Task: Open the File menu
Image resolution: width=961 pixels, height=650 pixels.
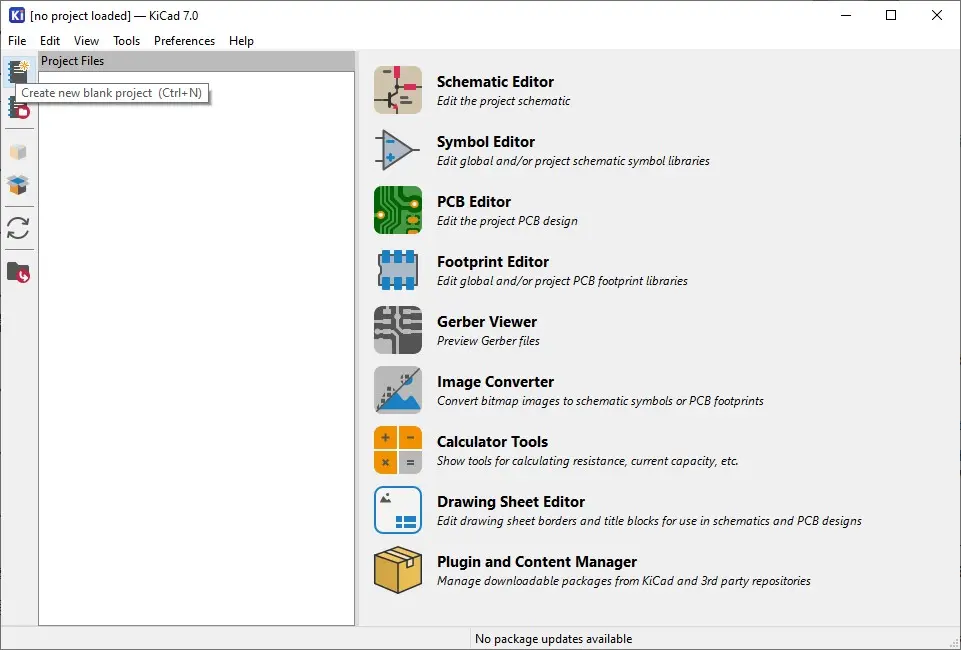Action: coord(17,41)
